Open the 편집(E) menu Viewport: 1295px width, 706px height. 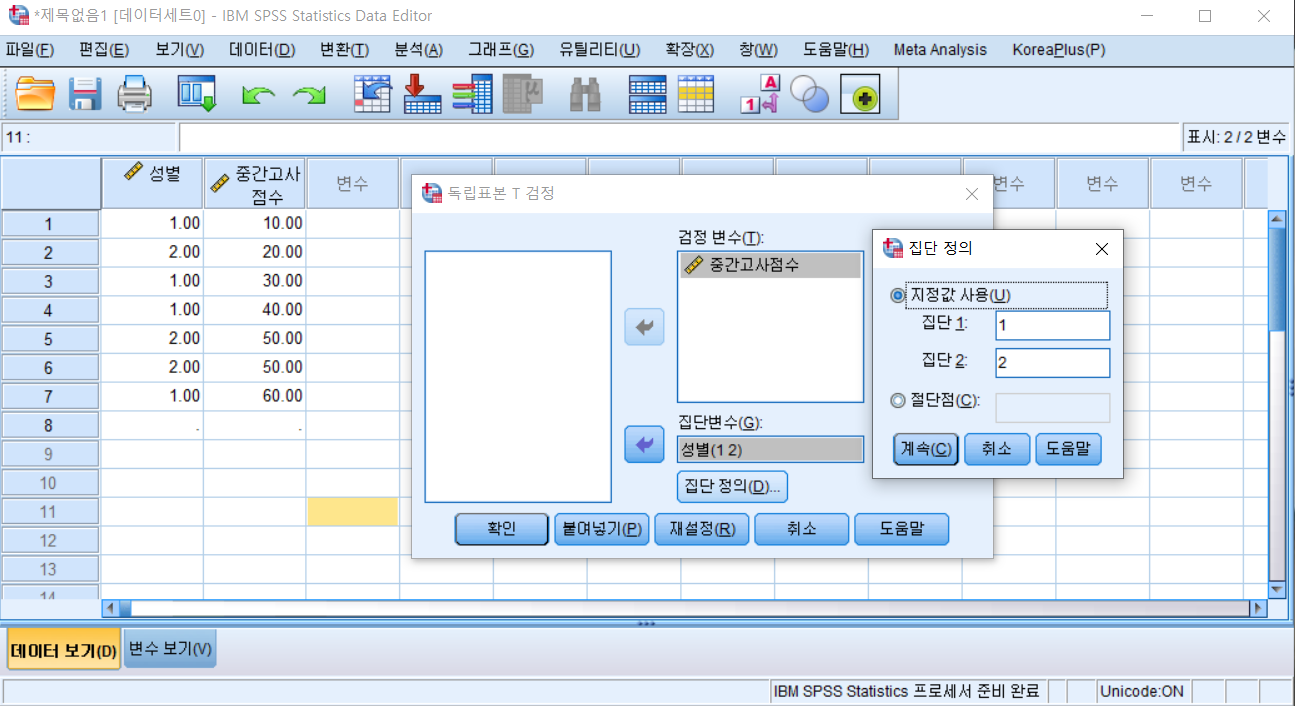103,50
